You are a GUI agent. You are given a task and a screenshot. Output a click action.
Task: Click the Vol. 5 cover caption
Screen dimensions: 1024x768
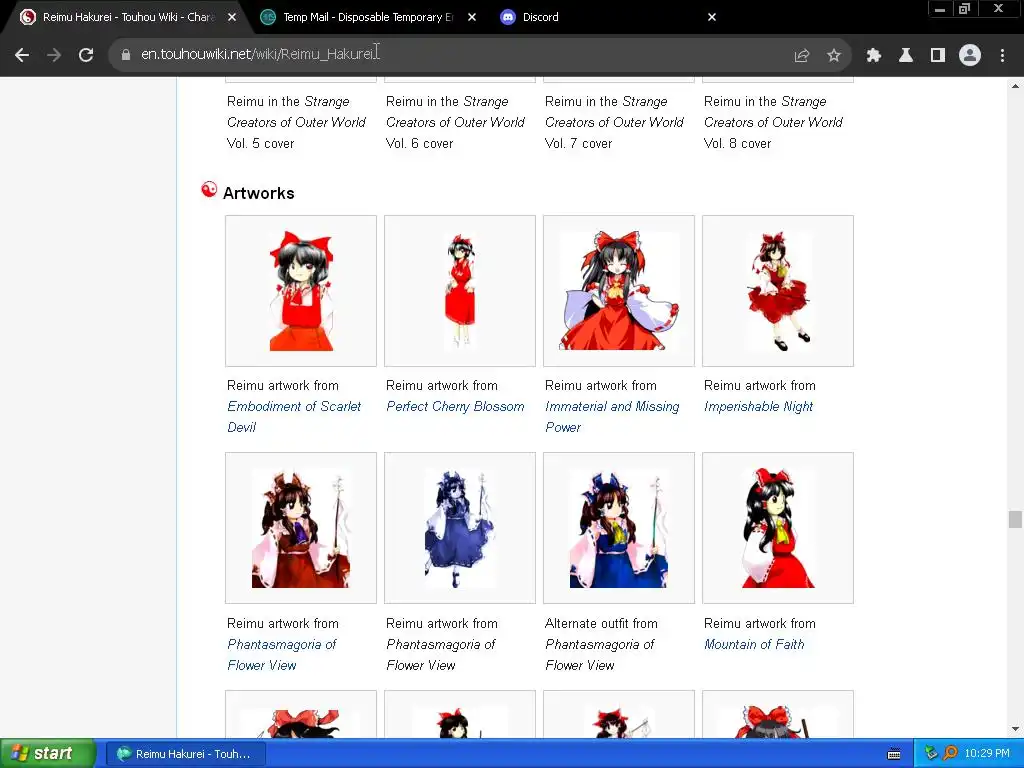296,122
